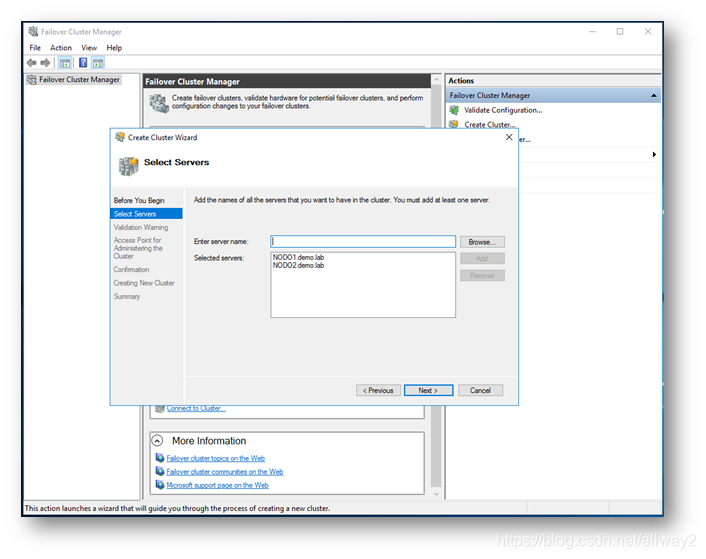
Task: Click Confirmation wizard step
Action: 131,270
